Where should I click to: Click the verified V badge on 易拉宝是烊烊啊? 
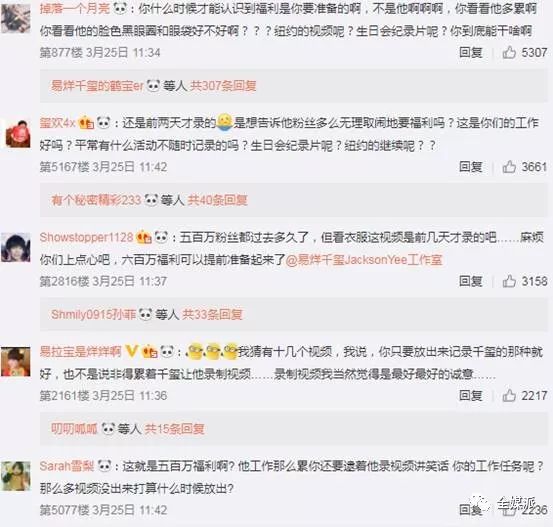coord(132,351)
